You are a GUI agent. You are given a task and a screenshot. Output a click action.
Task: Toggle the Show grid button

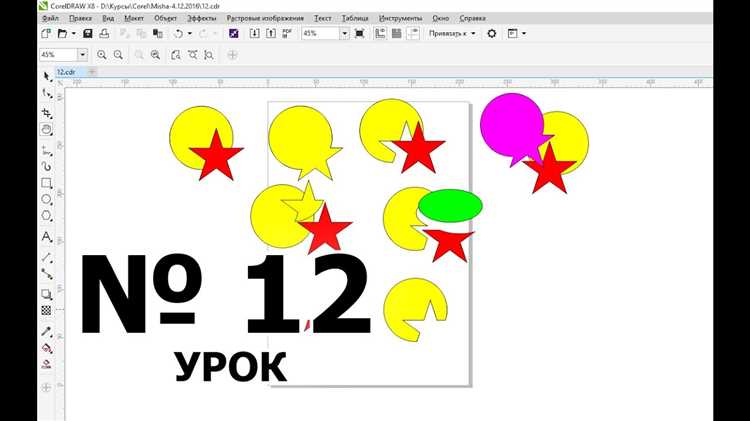pyautogui.click(x=397, y=33)
